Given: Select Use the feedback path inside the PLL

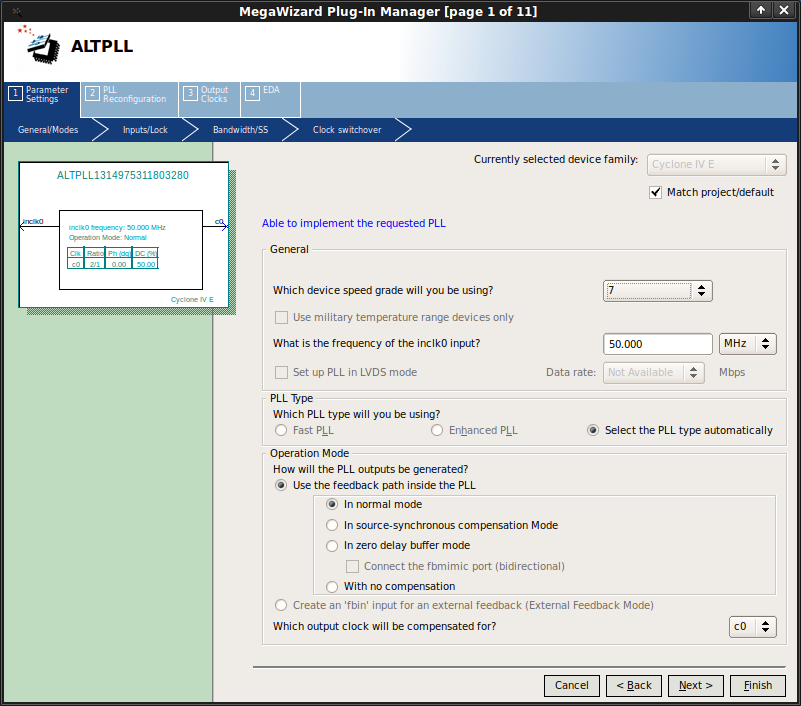Looking at the screenshot, I should (x=281, y=485).
